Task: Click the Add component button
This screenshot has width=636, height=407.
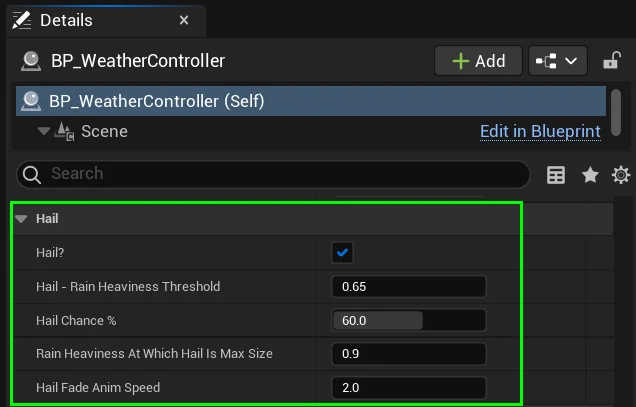Action: pos(478,61)
